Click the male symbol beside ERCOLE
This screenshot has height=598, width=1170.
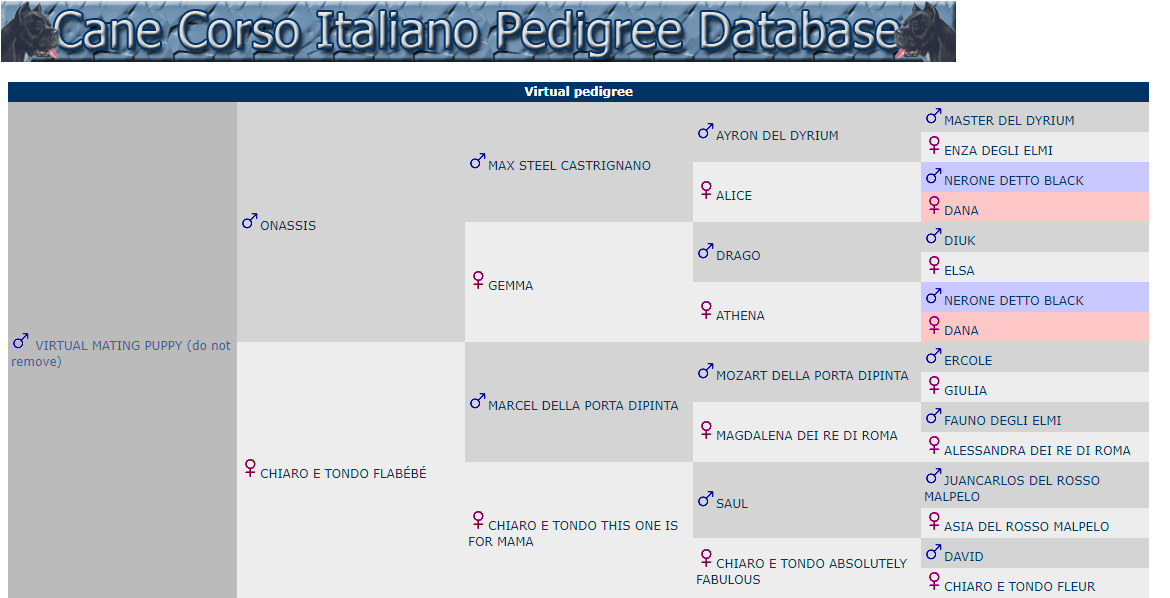933,357
